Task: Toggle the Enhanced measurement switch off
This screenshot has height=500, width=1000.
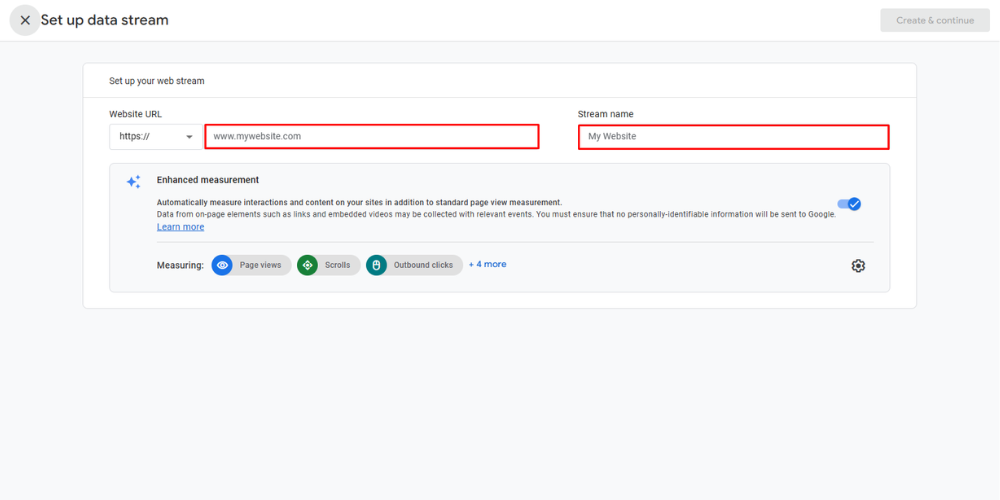Action: 849,204
